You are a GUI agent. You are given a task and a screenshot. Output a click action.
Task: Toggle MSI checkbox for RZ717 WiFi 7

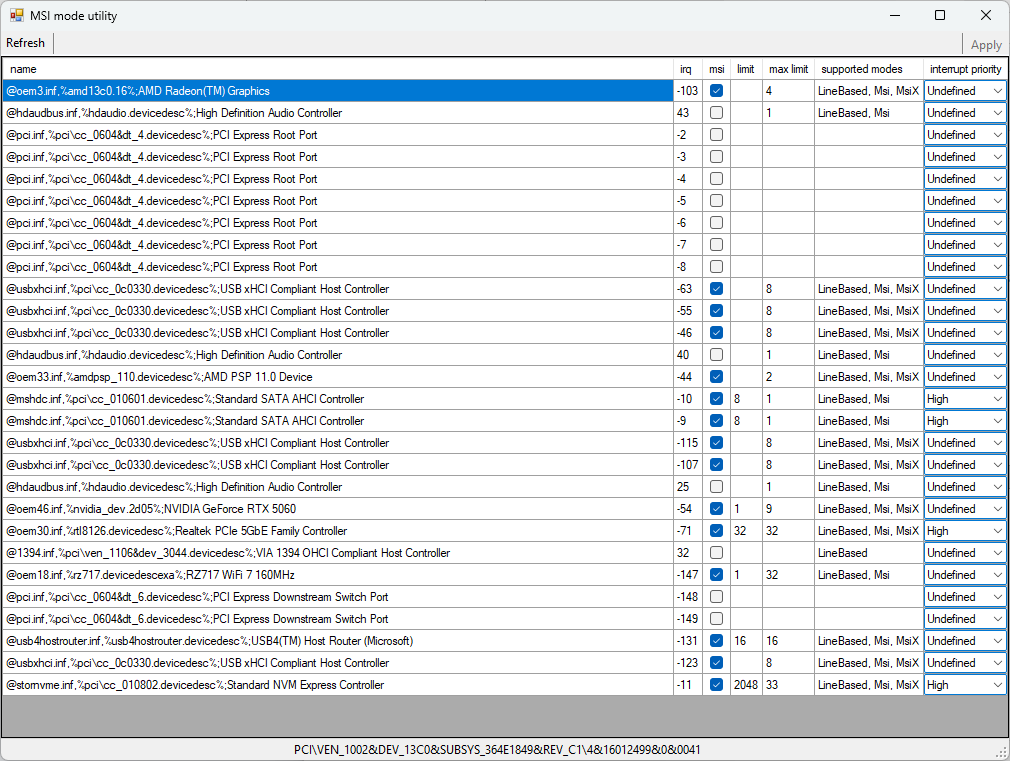[x=716, y=575]
